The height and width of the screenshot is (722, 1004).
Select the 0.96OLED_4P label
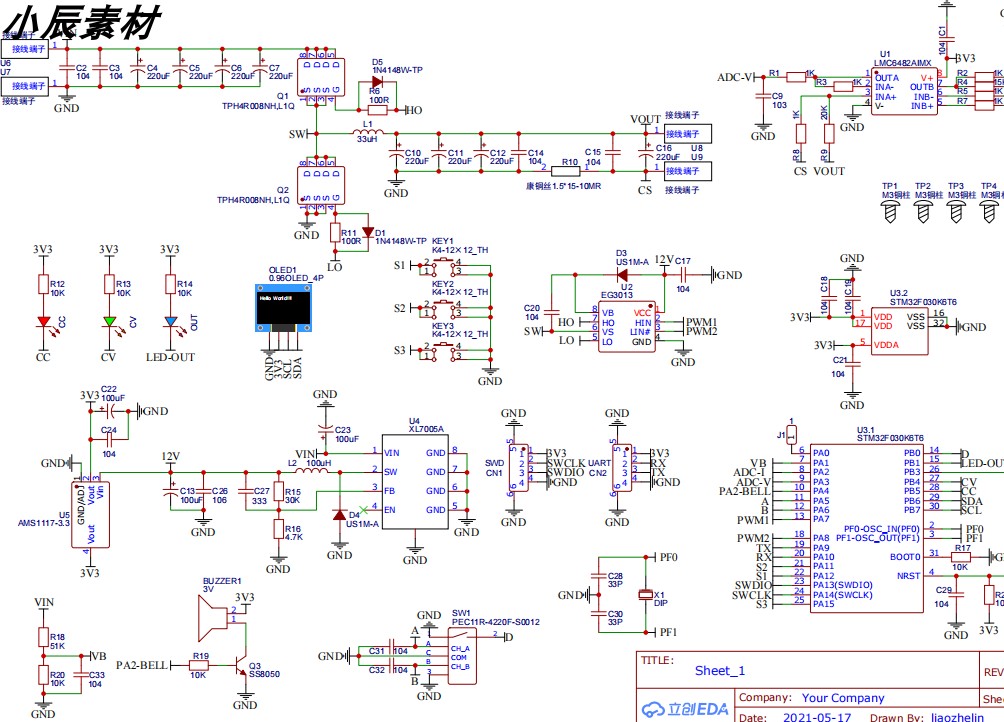coord(296,278)
